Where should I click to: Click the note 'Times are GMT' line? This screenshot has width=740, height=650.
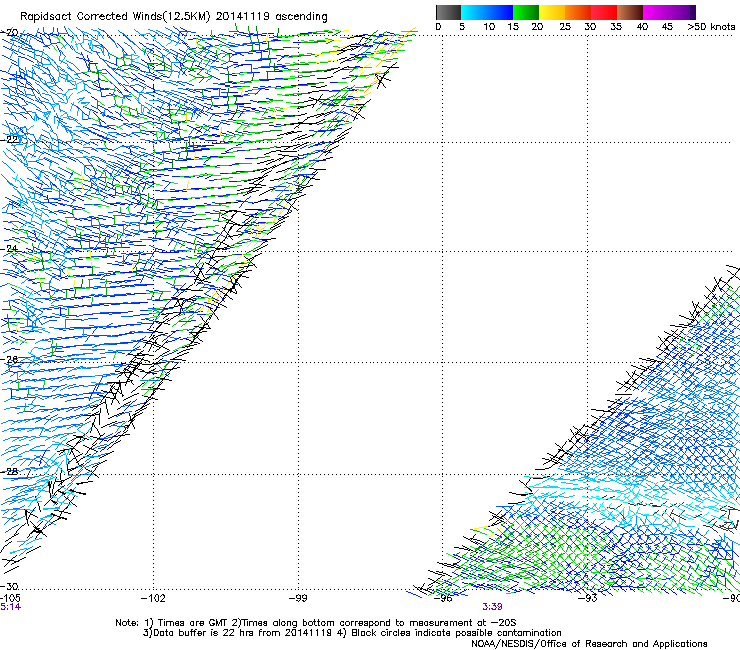(316, 623)
